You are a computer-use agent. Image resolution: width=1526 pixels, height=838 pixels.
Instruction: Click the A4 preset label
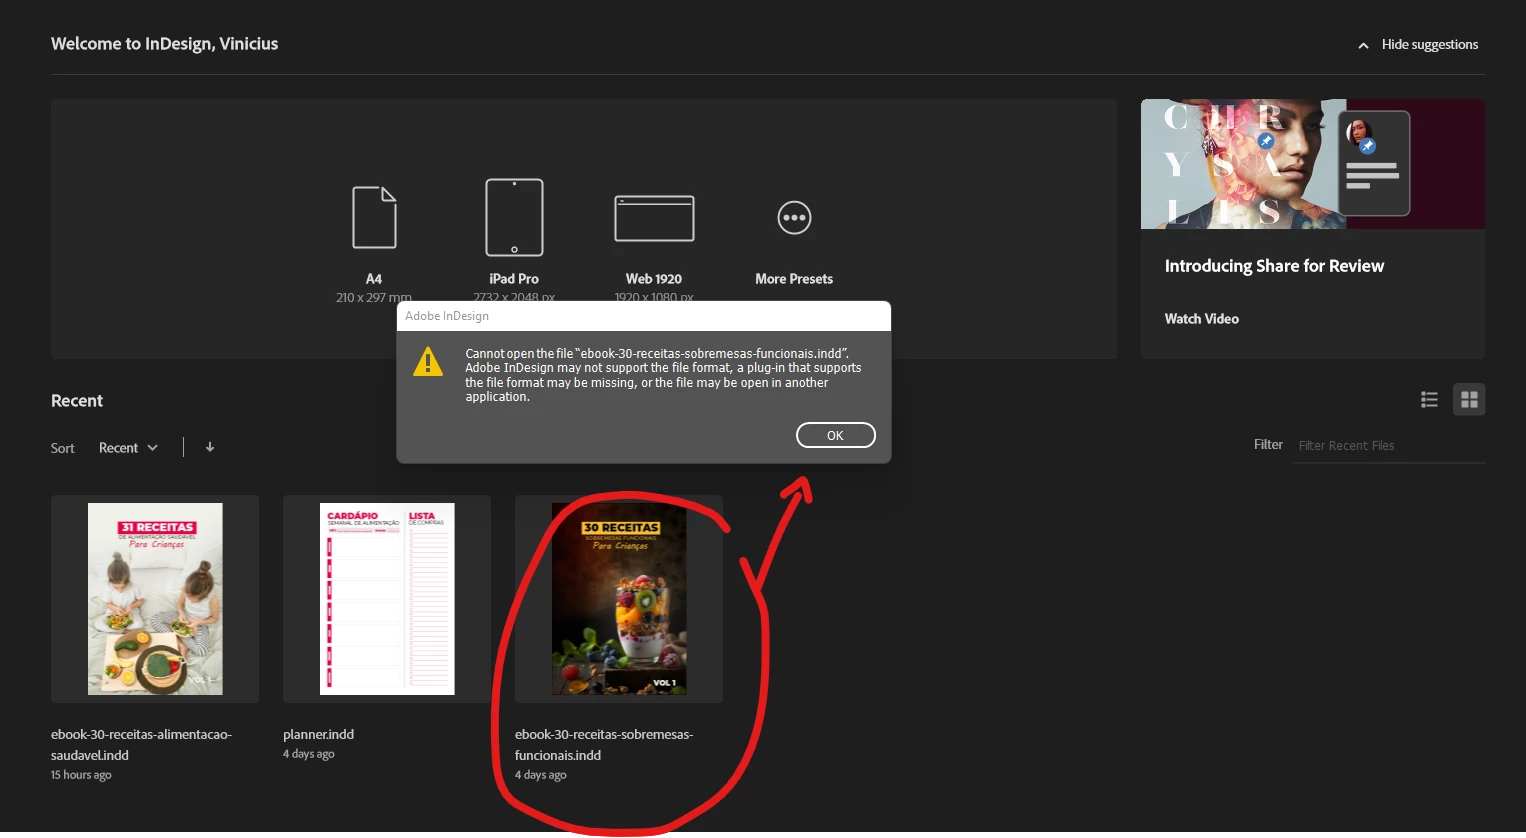[374, 279]
